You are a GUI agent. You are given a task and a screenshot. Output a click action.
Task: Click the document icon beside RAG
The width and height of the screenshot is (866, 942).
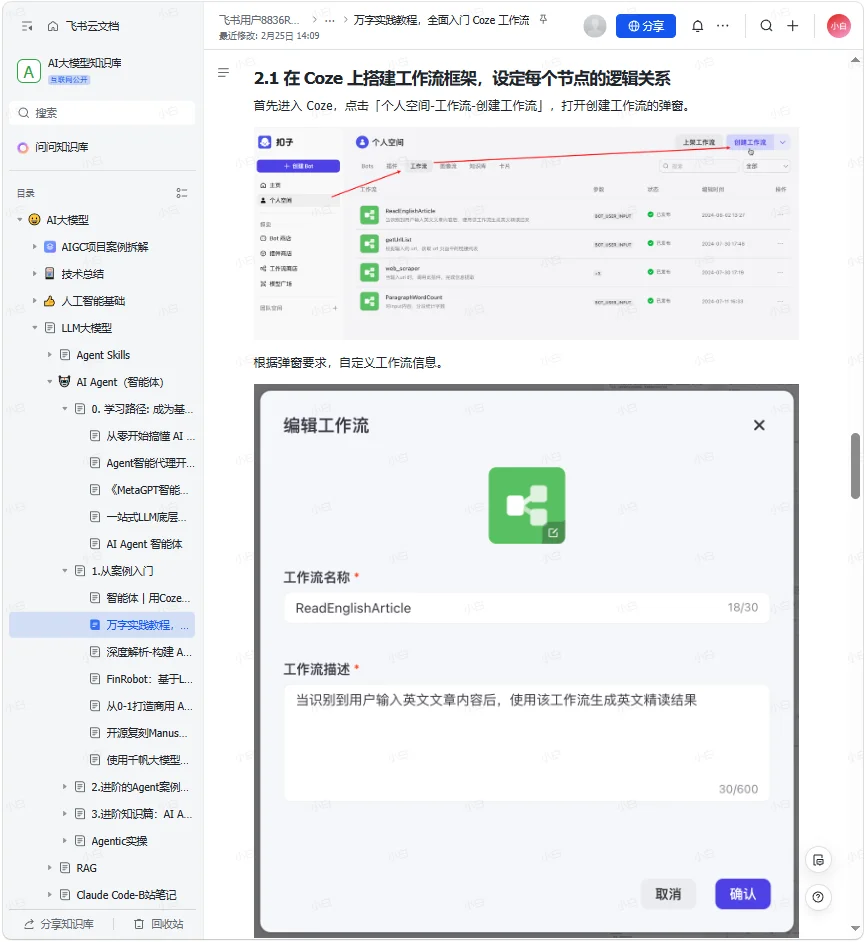(66, 868)
